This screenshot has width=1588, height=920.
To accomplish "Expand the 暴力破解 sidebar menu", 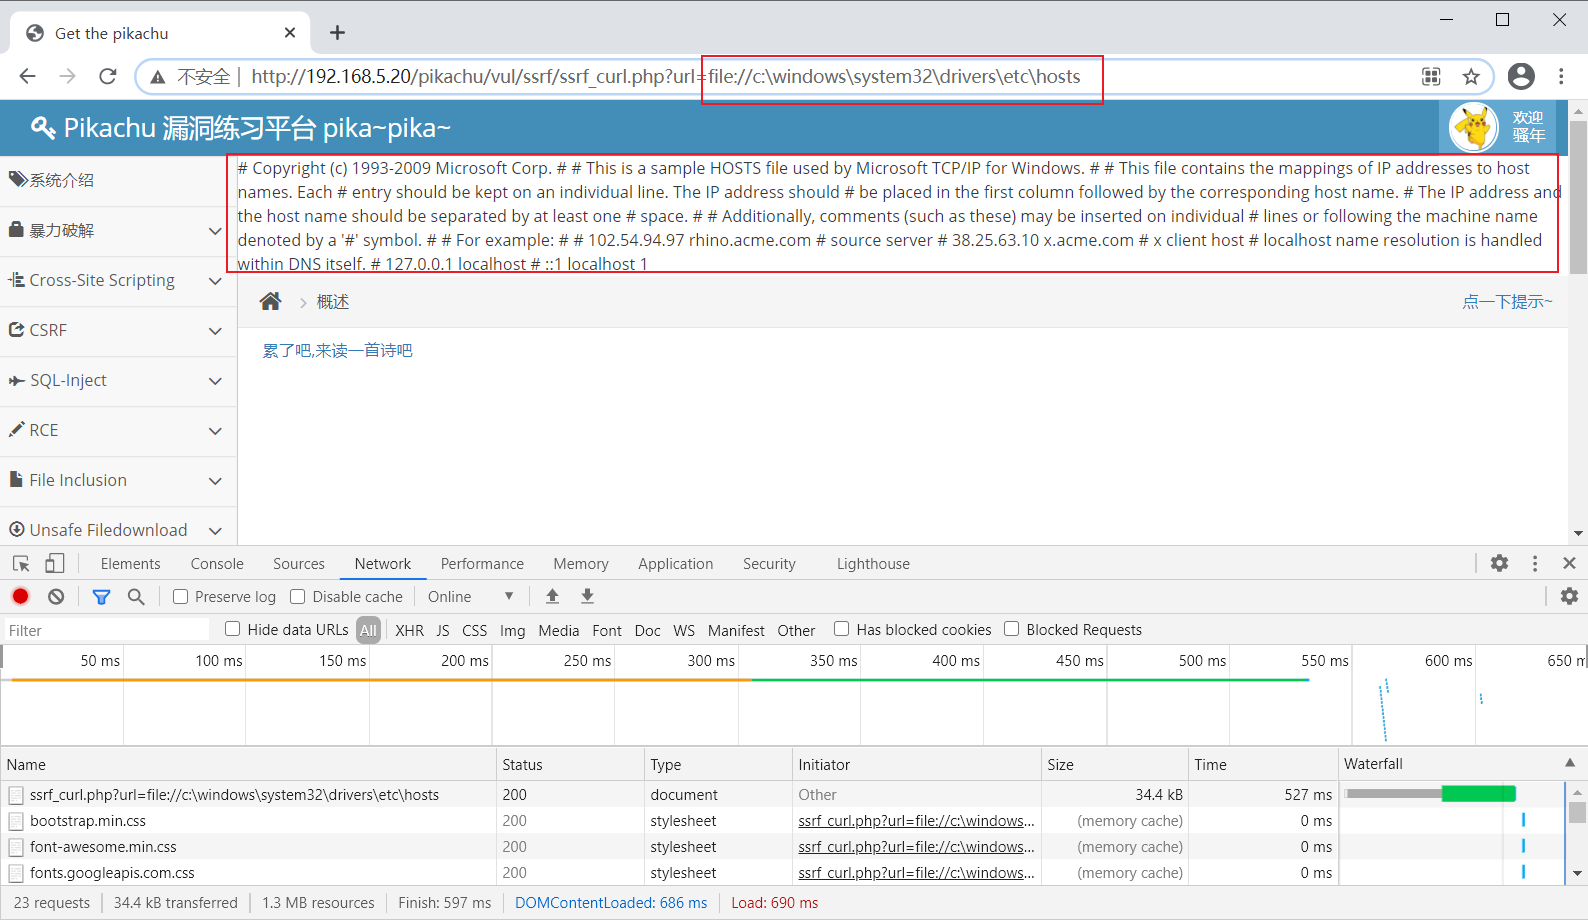I will (x=118, y=231).
